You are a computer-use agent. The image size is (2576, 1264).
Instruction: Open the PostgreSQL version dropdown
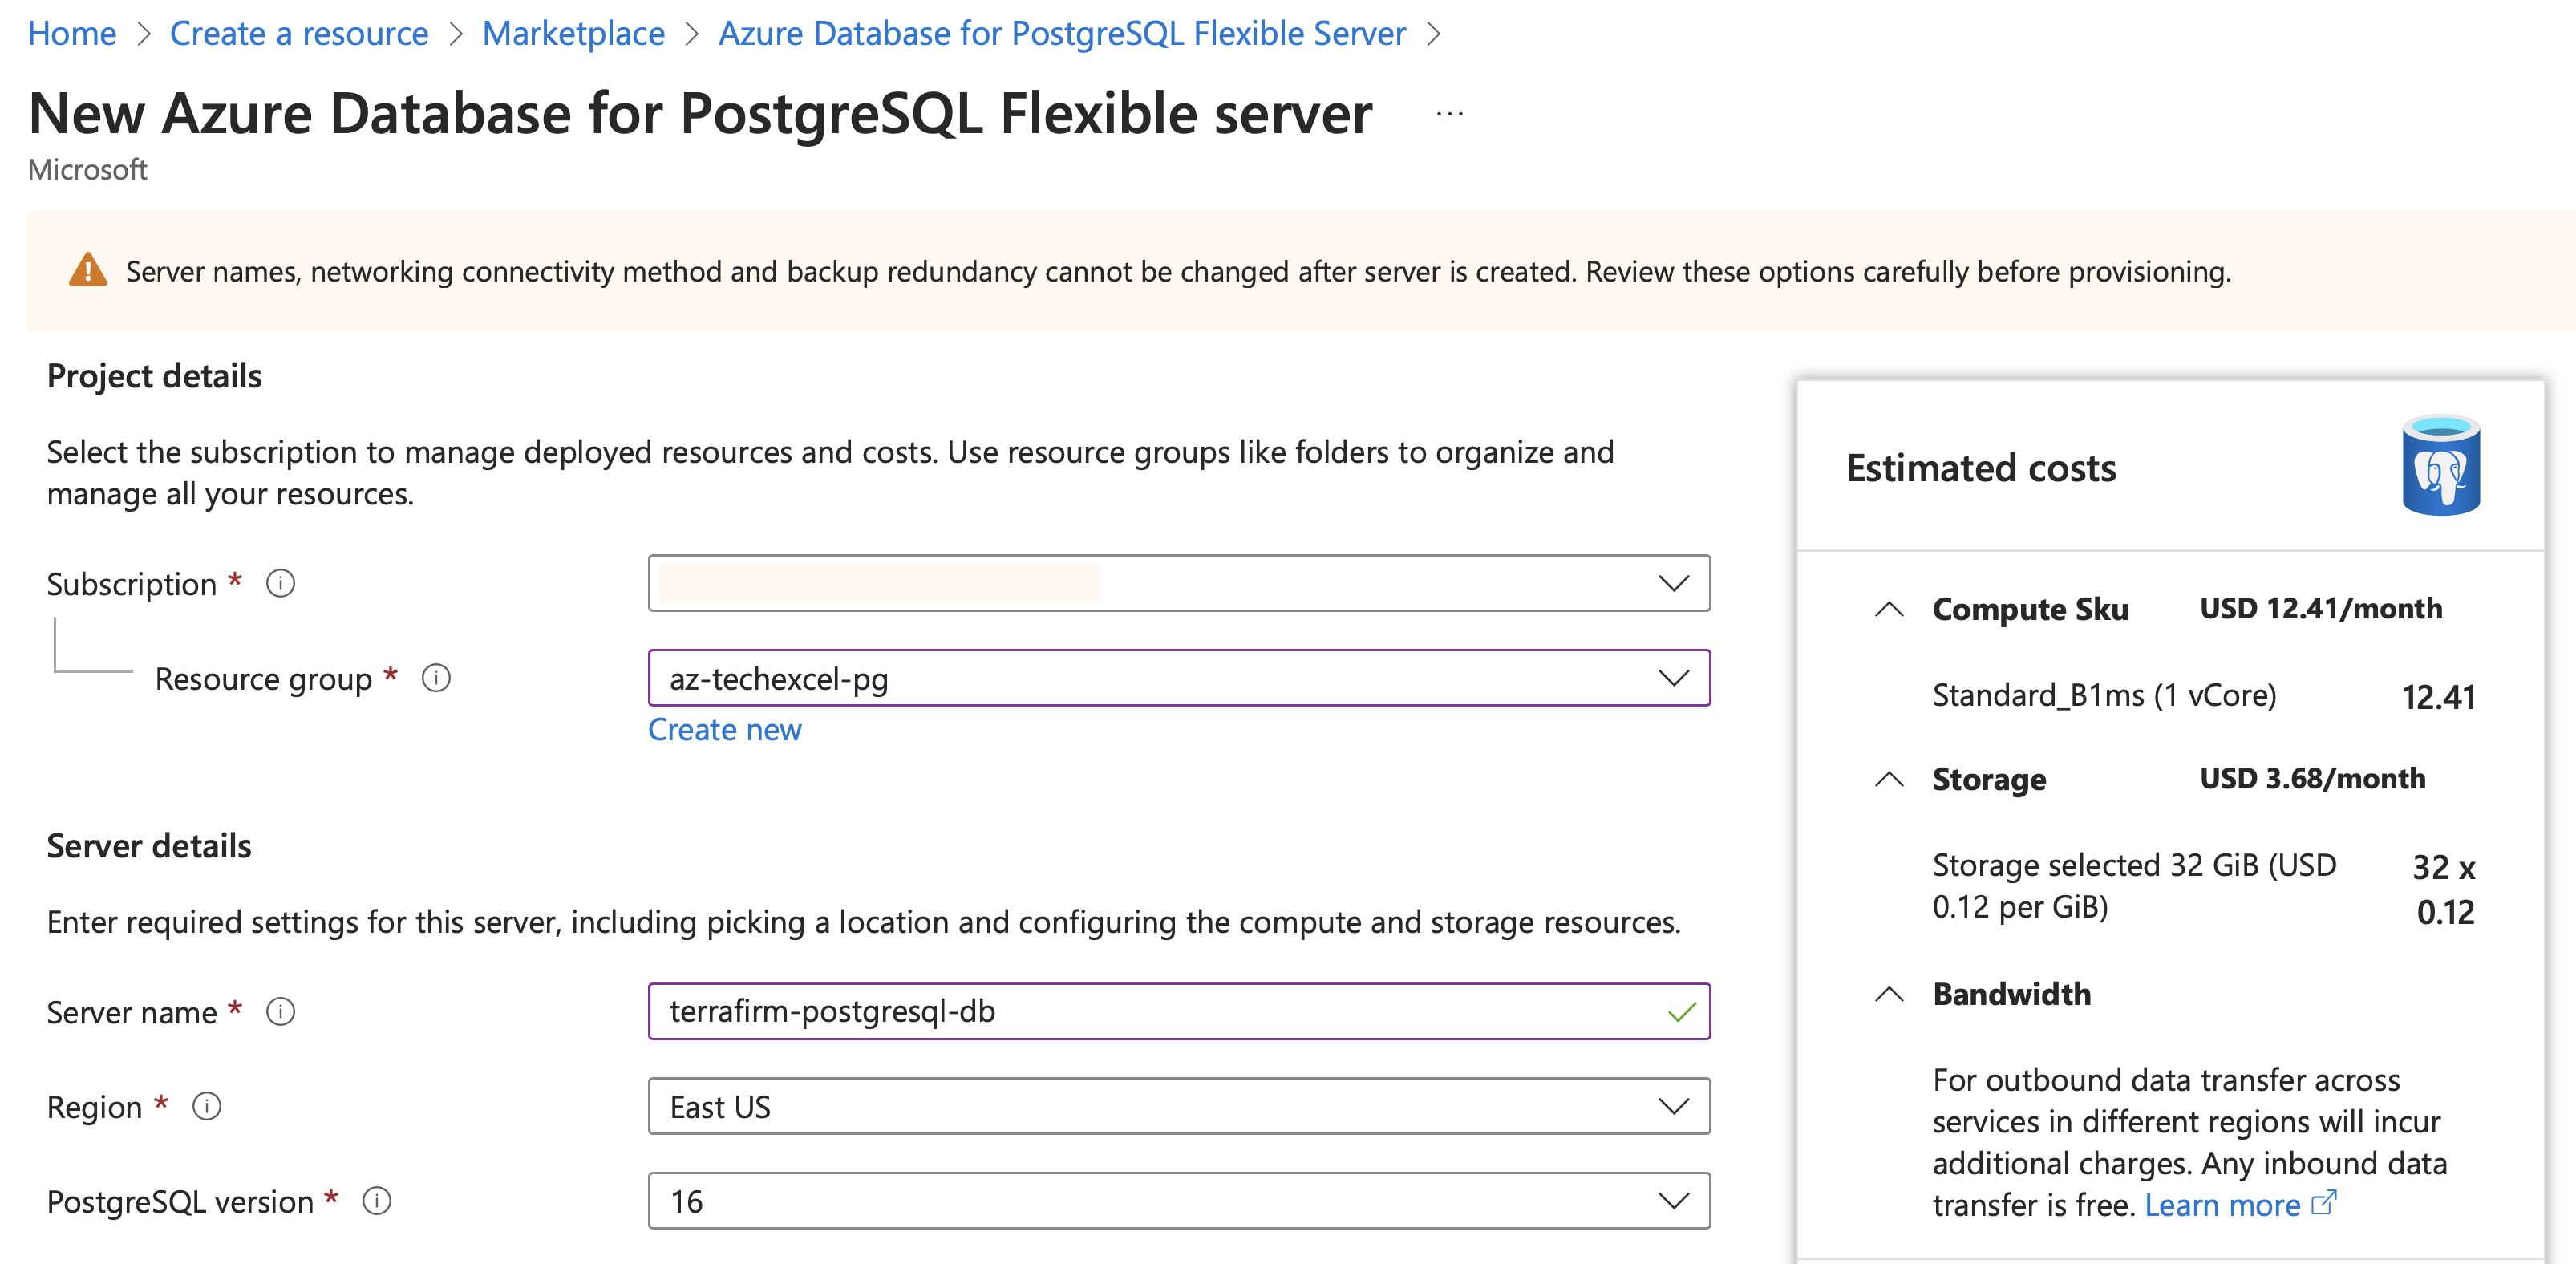pos(1178,1200)
